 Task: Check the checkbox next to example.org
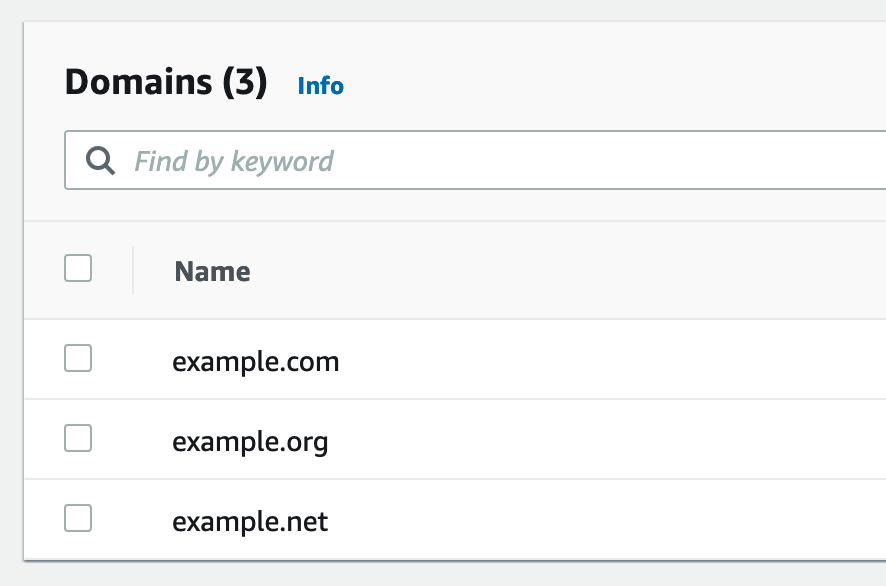click(77, 439)
